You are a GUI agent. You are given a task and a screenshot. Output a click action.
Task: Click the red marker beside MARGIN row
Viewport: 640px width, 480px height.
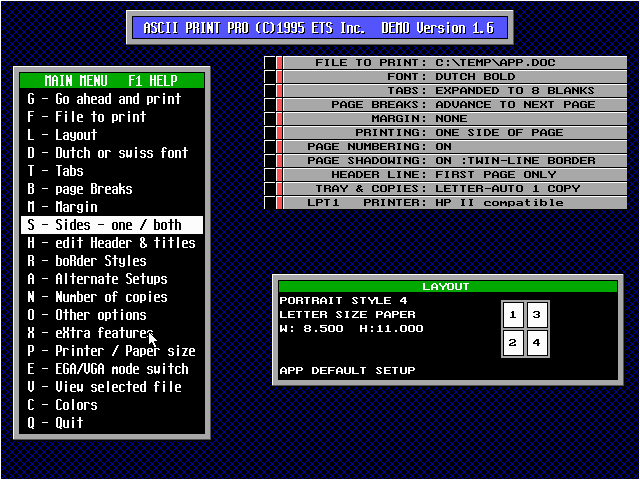(x=279, y=119)
